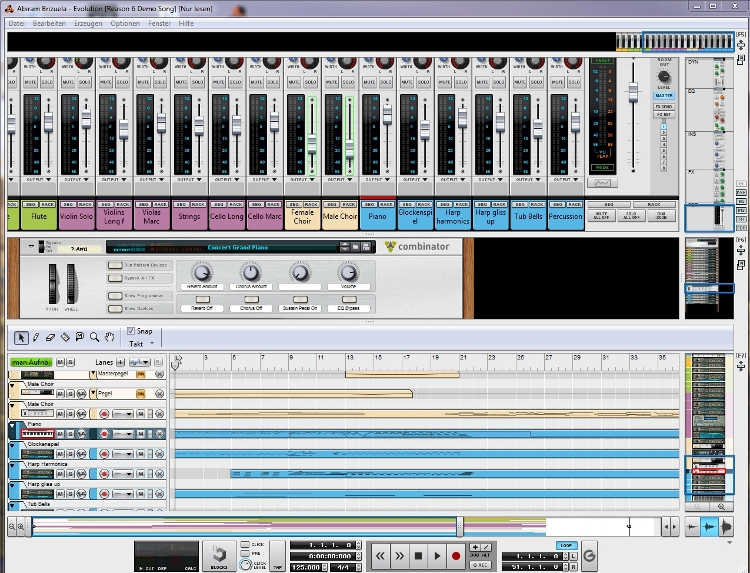
Task: Enable the Blocks button
Action: point(216,554)
